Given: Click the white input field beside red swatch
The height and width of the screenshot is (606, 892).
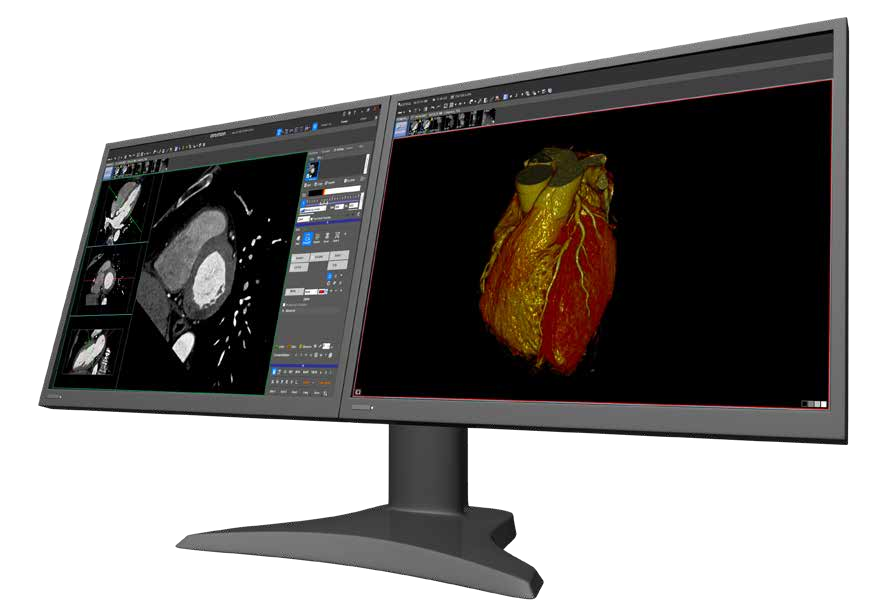Looking at the screenshot, I should (x=311, y=292).
